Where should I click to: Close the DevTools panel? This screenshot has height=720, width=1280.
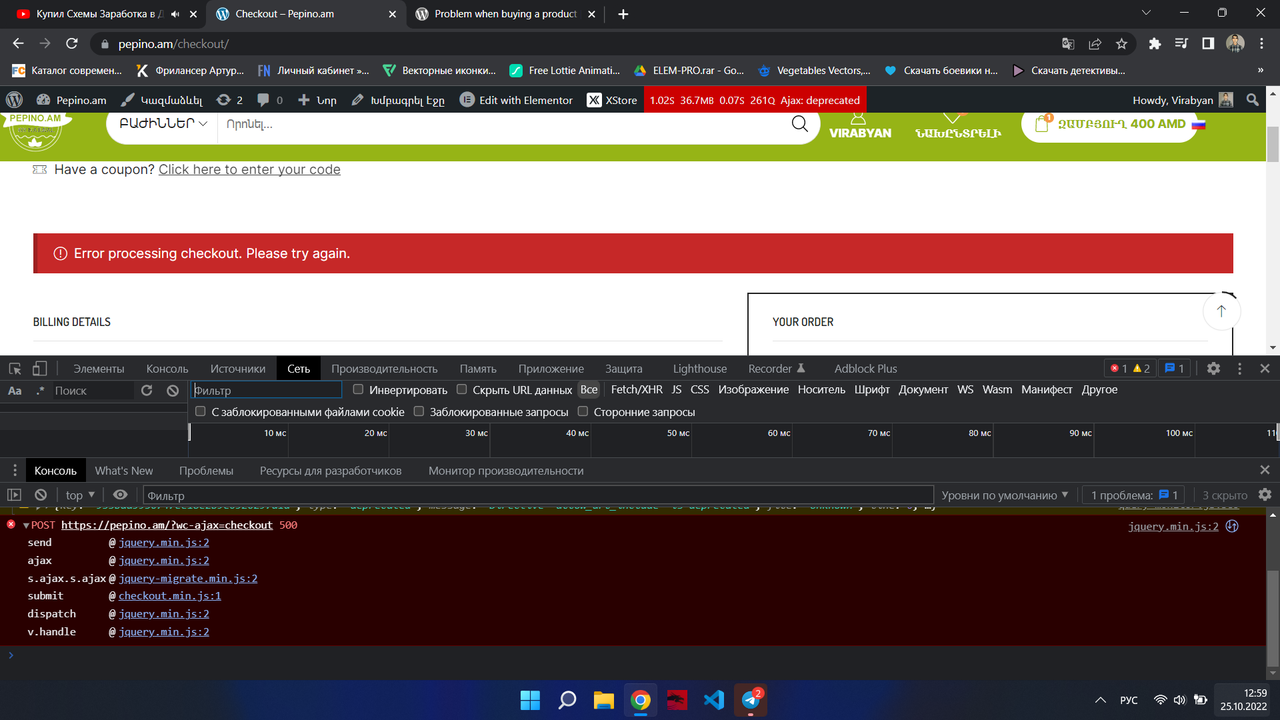tap(1265, 368)
